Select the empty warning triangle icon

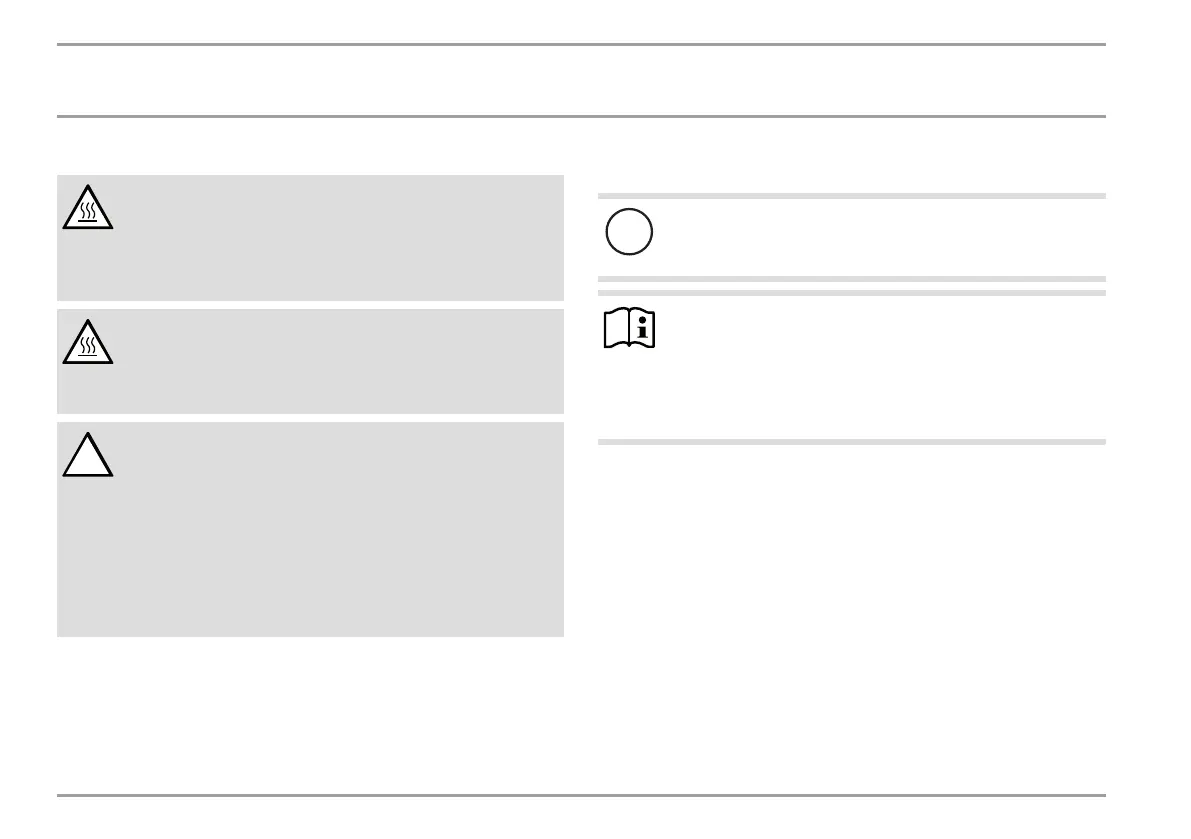coord(88,455)
